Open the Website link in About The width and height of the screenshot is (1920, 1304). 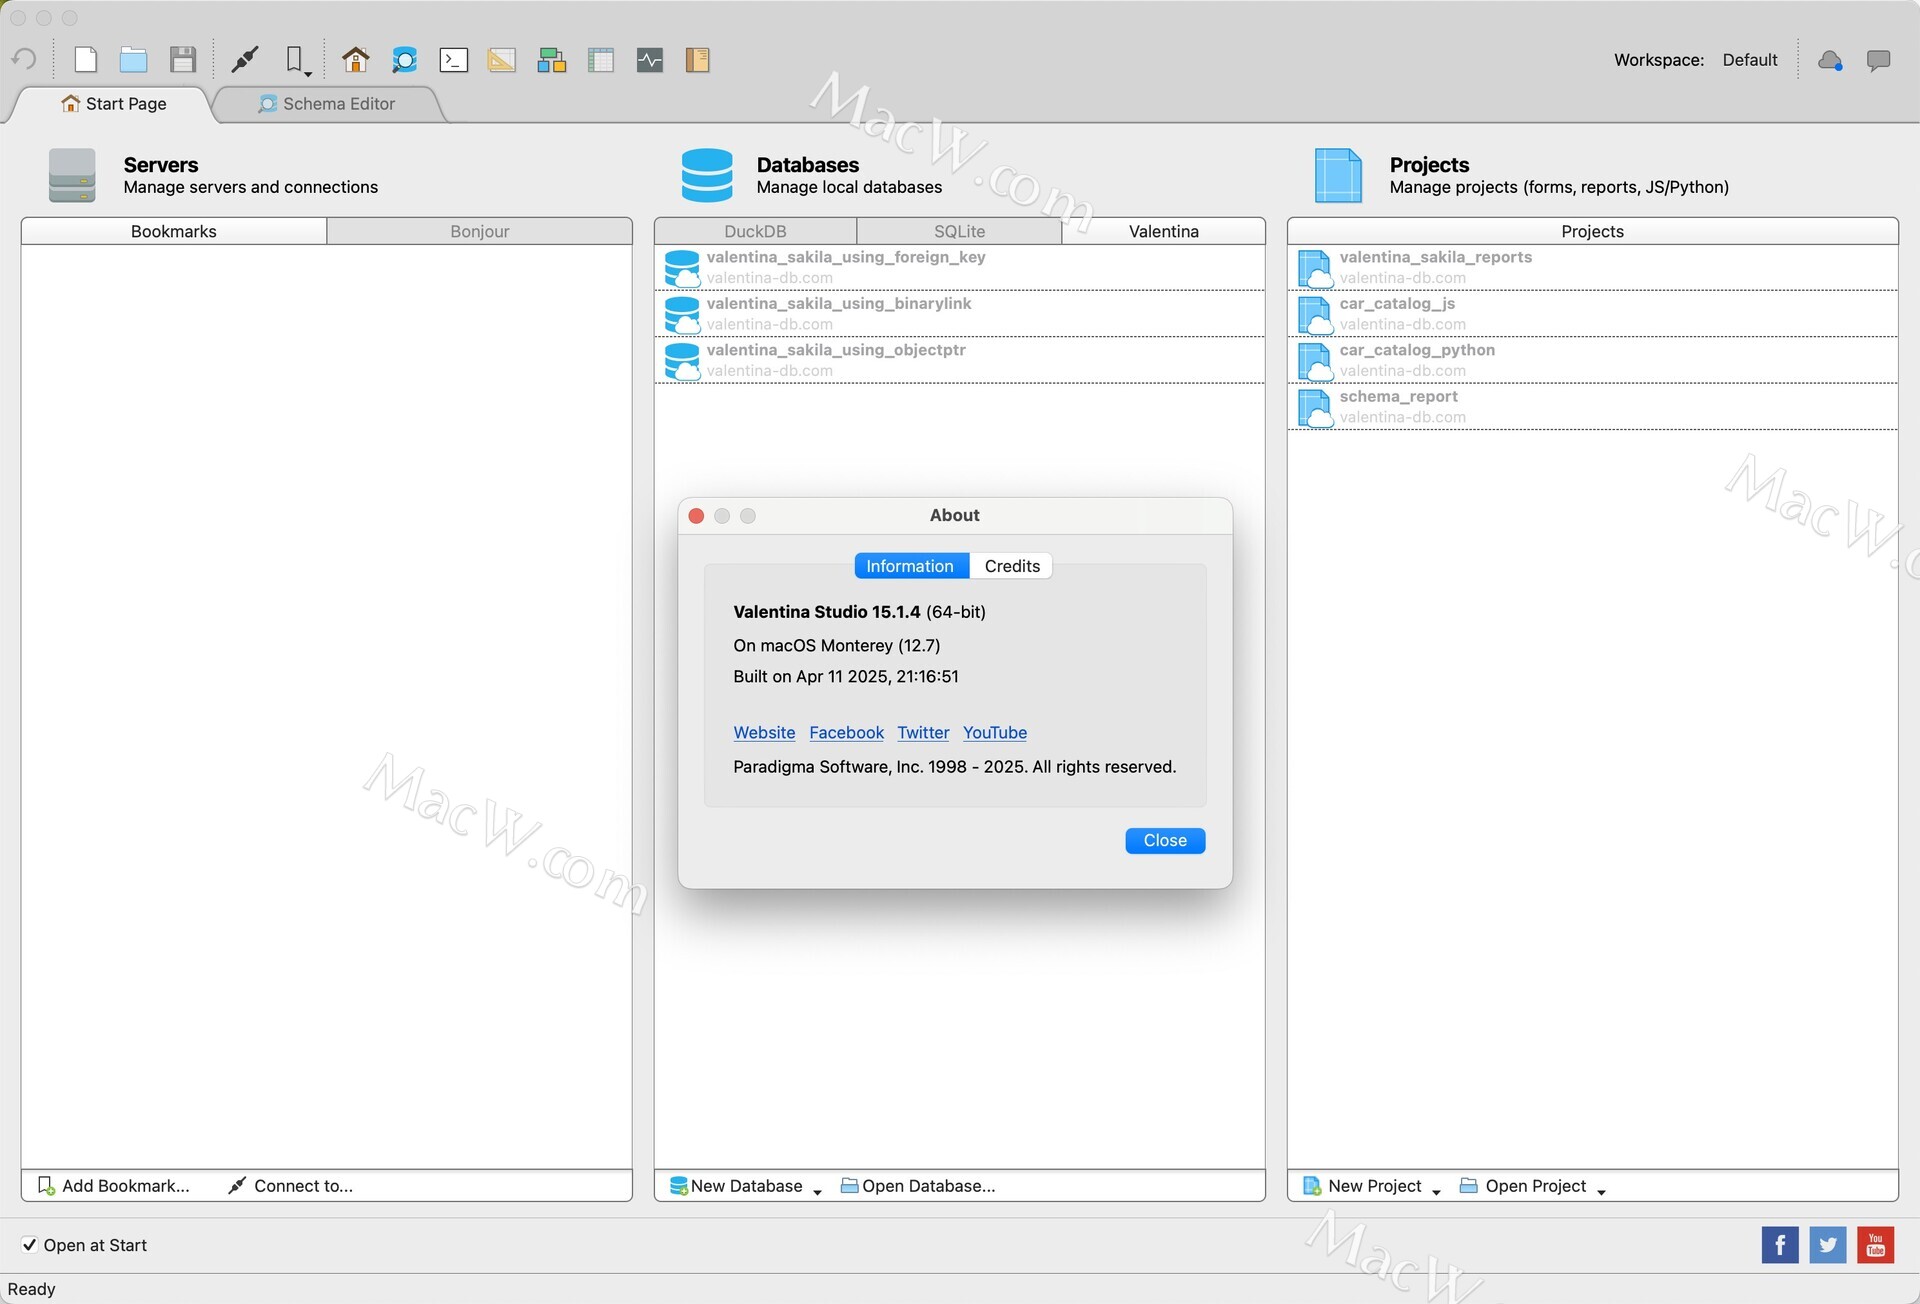(764, 733)
